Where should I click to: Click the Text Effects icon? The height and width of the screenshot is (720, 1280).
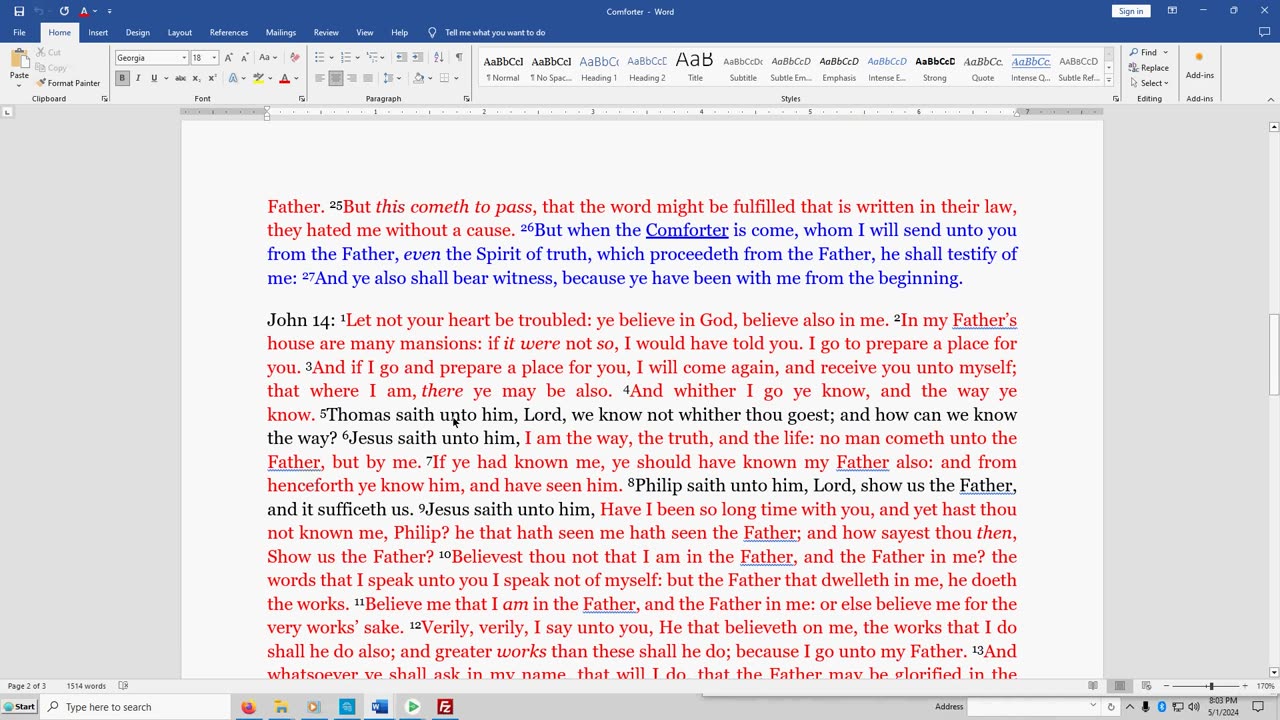tap(235, 78)
